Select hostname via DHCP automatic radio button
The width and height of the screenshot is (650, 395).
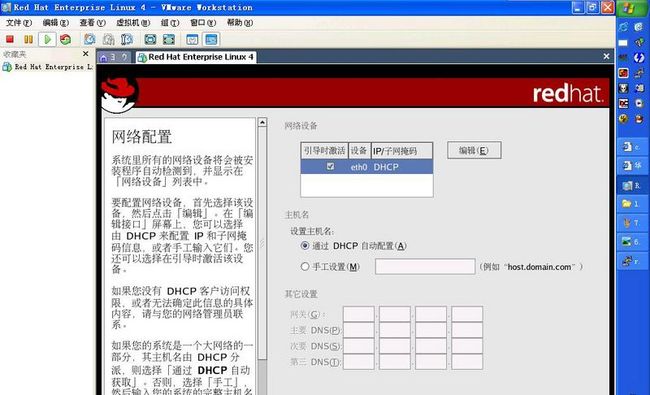point(305,245)
